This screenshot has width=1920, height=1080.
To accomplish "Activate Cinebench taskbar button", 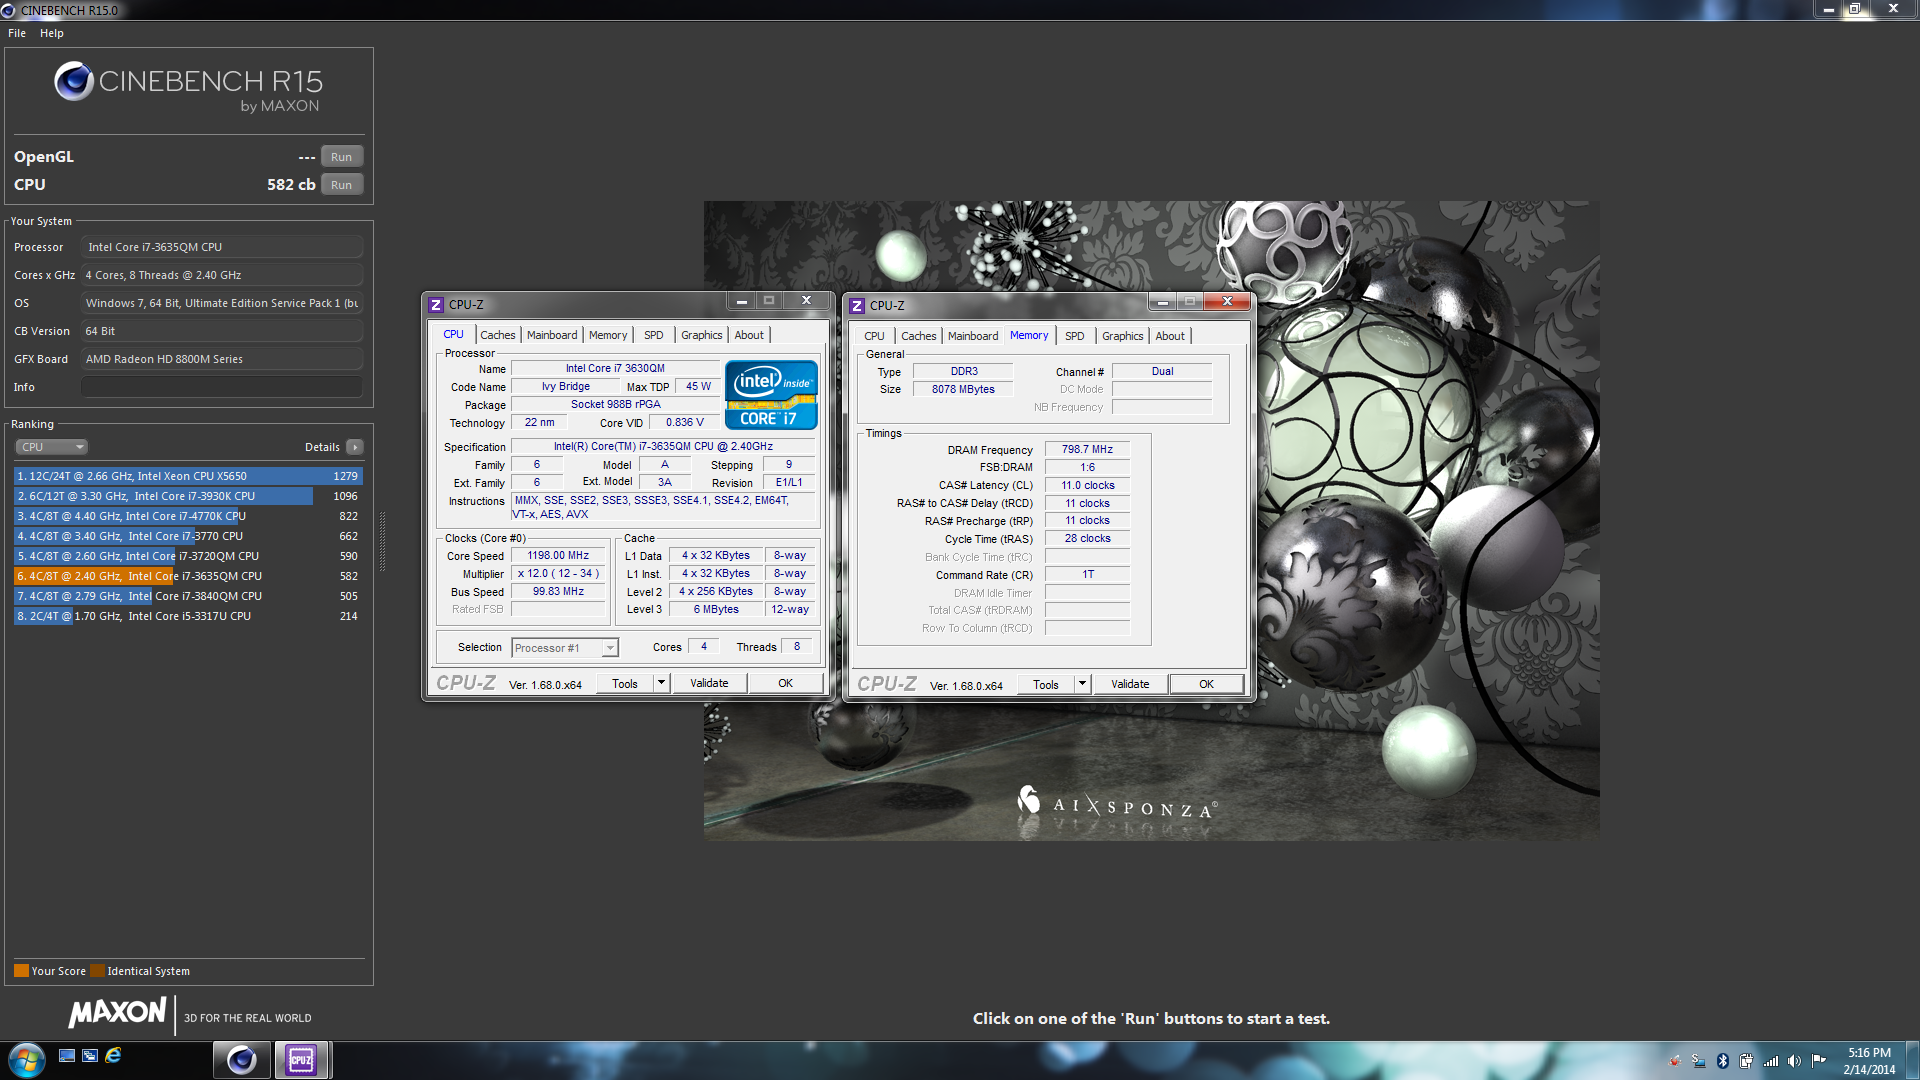I will (x=241, y=1060).
